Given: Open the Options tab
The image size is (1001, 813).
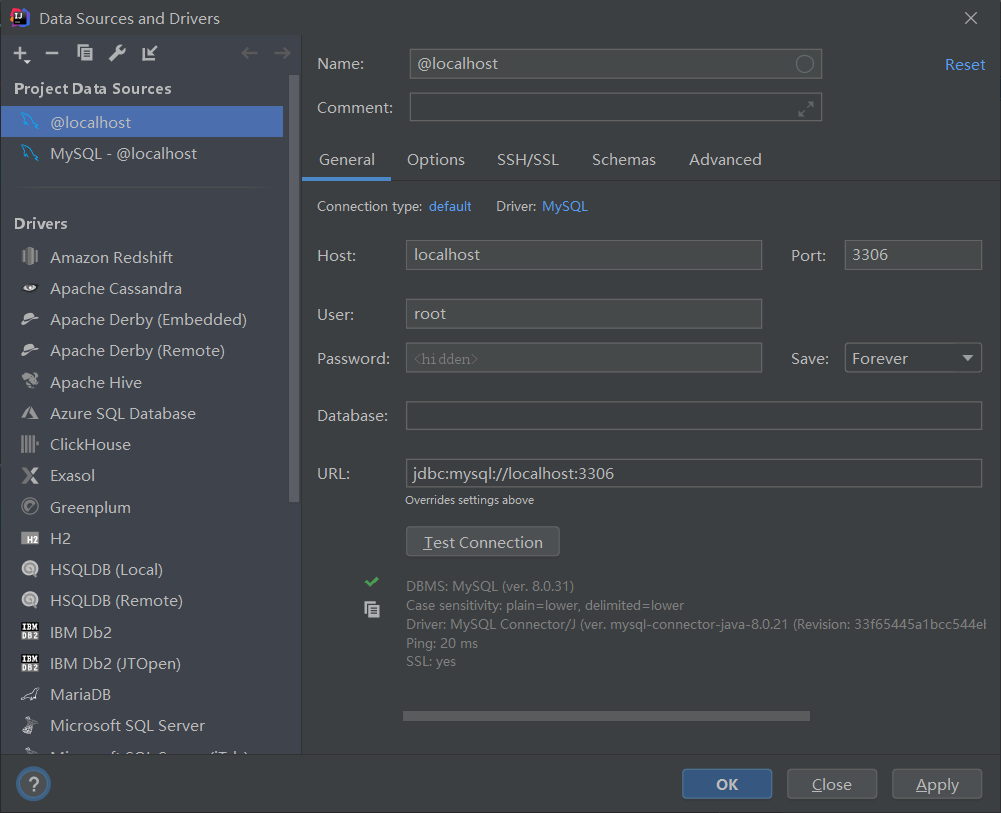Looking at the screenshot, I should point(436,160).
